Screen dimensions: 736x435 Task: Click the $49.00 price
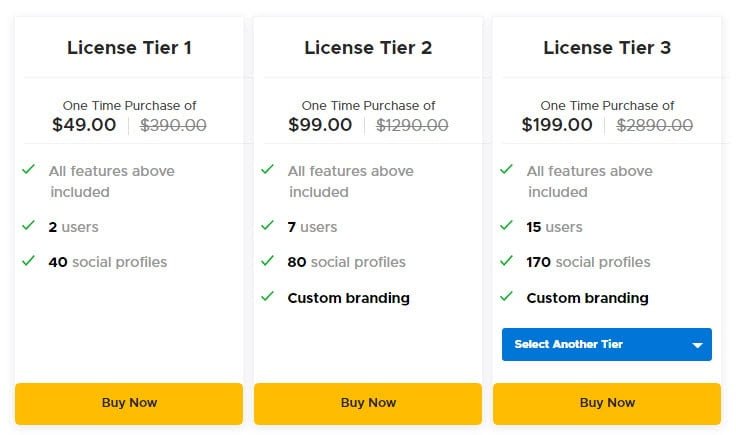pos(84,125)
